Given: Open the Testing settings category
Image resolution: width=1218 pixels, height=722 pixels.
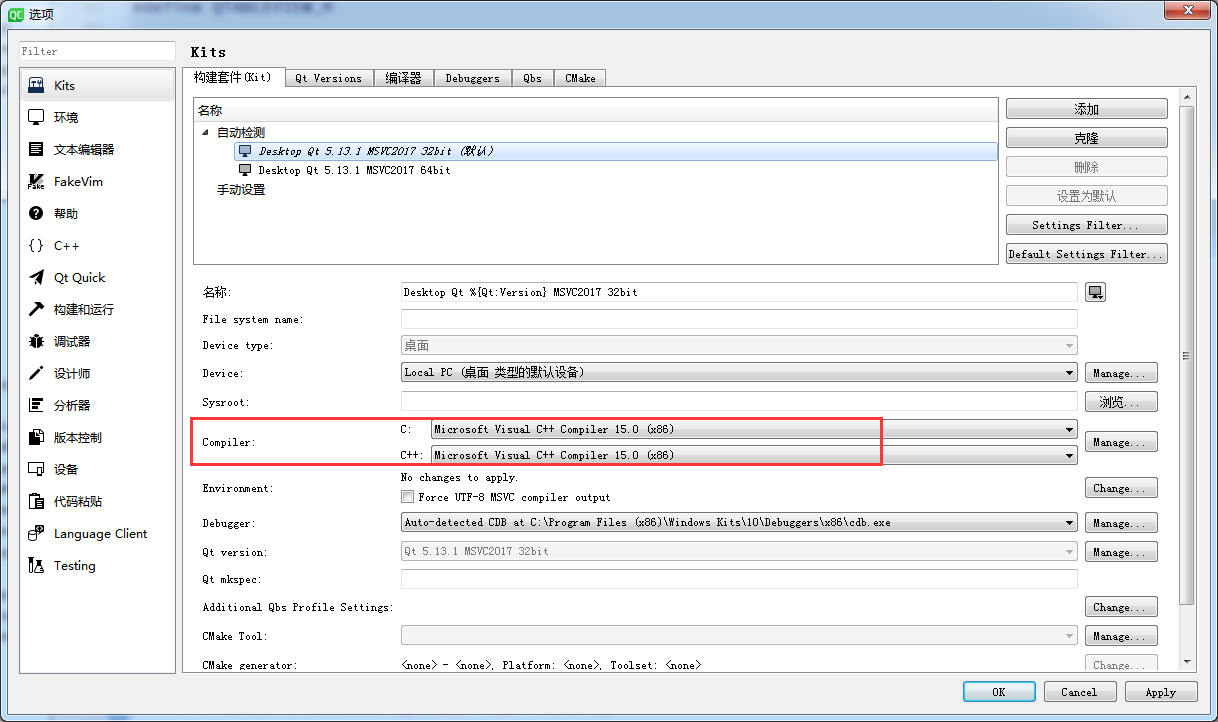Looking at the screenshot, I should coord(98,566).
